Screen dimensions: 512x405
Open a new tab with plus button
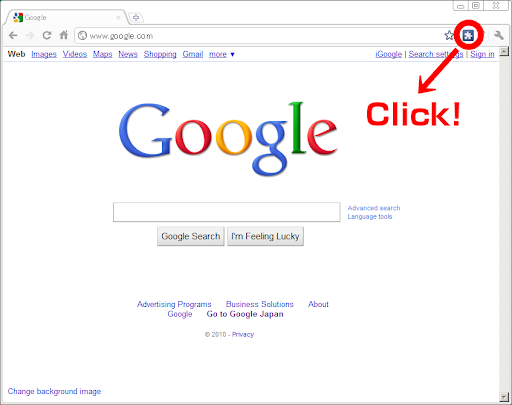pos(136,17)
